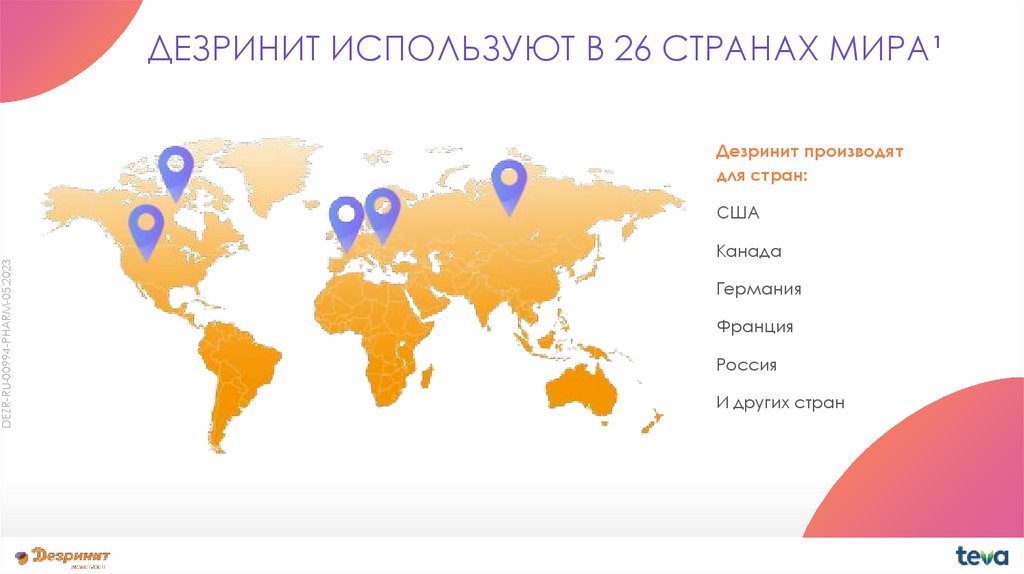Select the США list entry
The height and width of the screenshot is (574, 1024).
(x=737, y=213)
